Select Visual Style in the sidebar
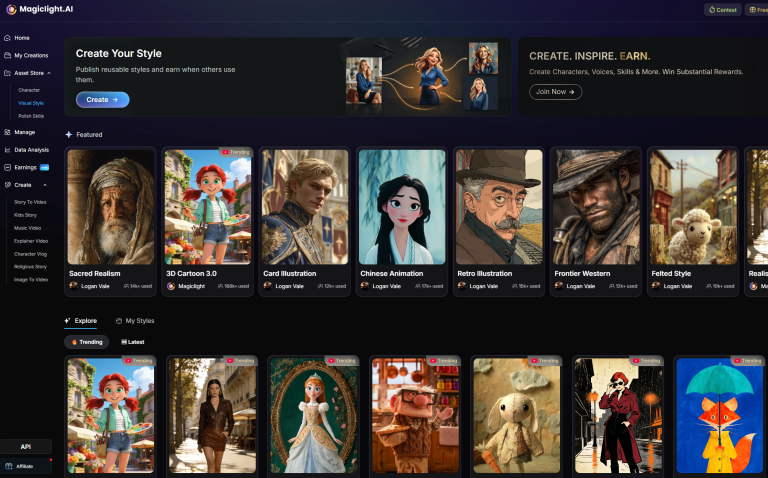 coord(31,103)
